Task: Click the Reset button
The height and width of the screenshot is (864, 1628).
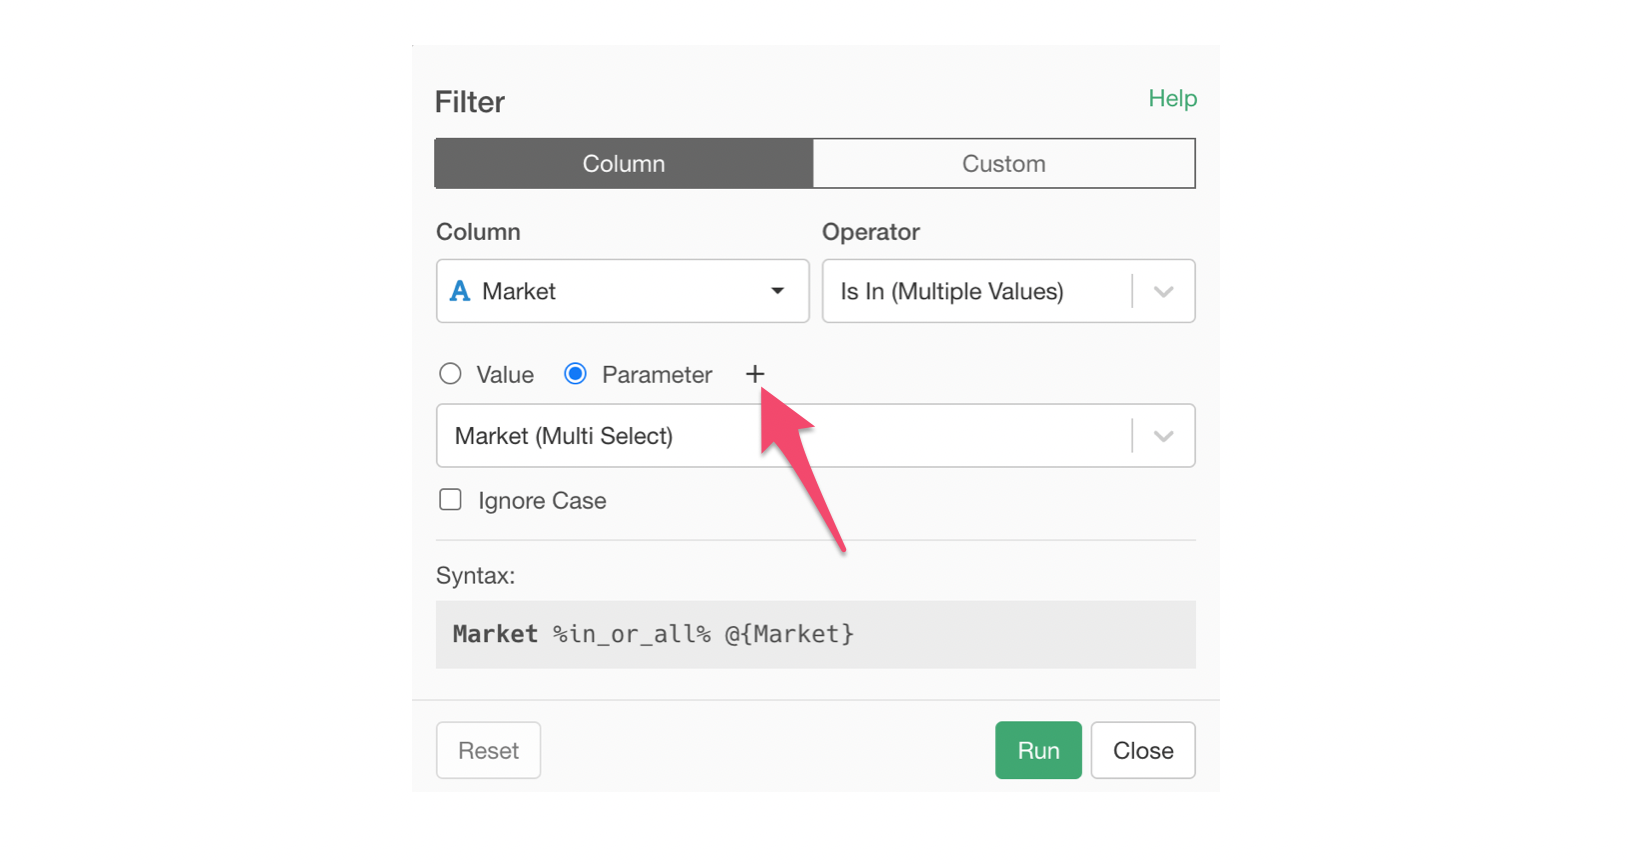Action: tap(488, 750)
